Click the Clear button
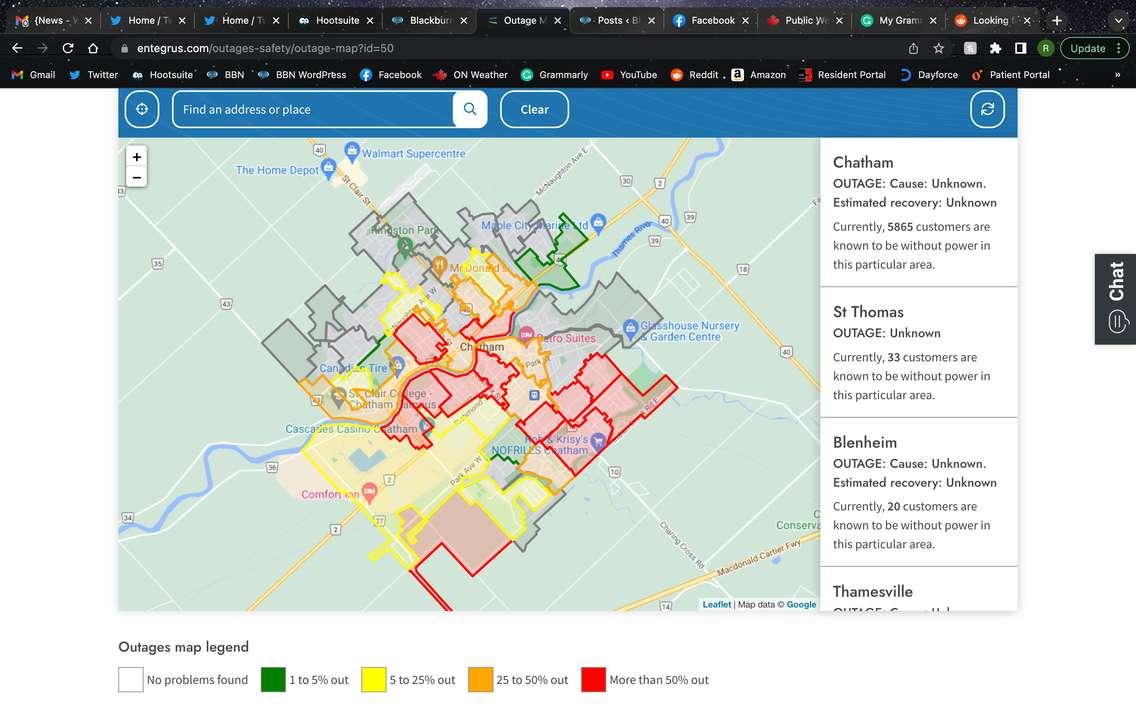 (x=534, y=109)
